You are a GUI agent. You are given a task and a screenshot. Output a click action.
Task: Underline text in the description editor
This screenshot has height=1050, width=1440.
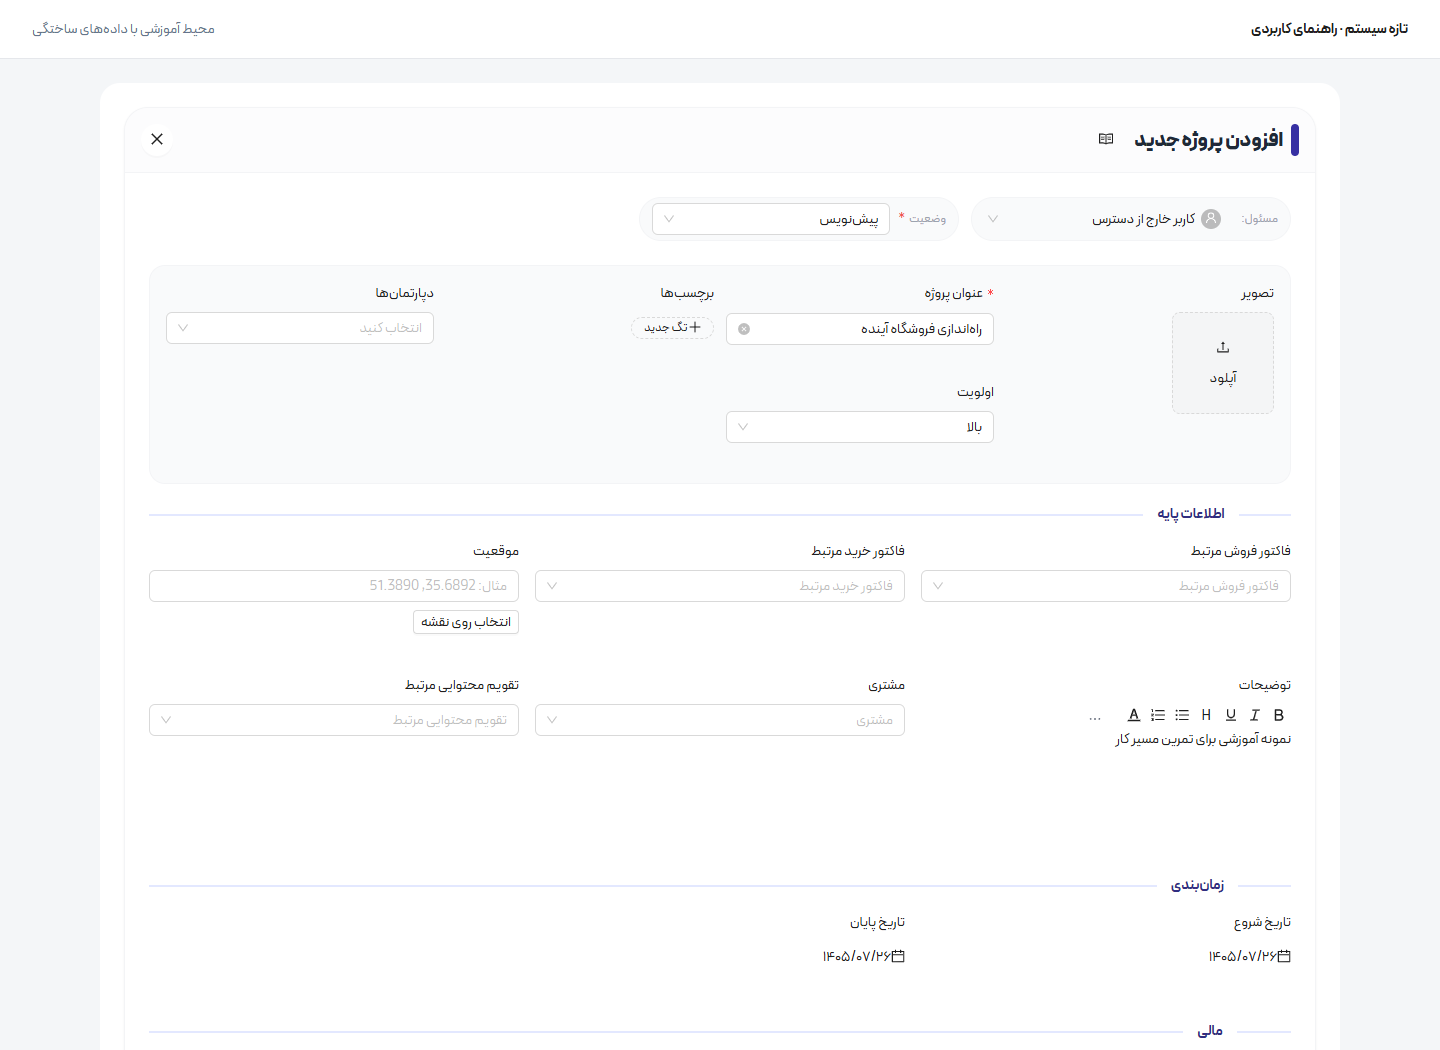click(x=1231, y=715)
